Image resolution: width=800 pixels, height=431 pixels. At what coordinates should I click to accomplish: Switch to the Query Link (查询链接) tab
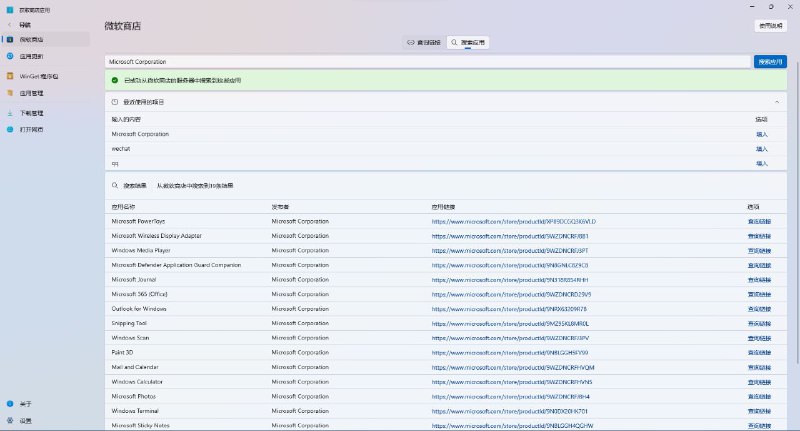[x=423, y=43]
